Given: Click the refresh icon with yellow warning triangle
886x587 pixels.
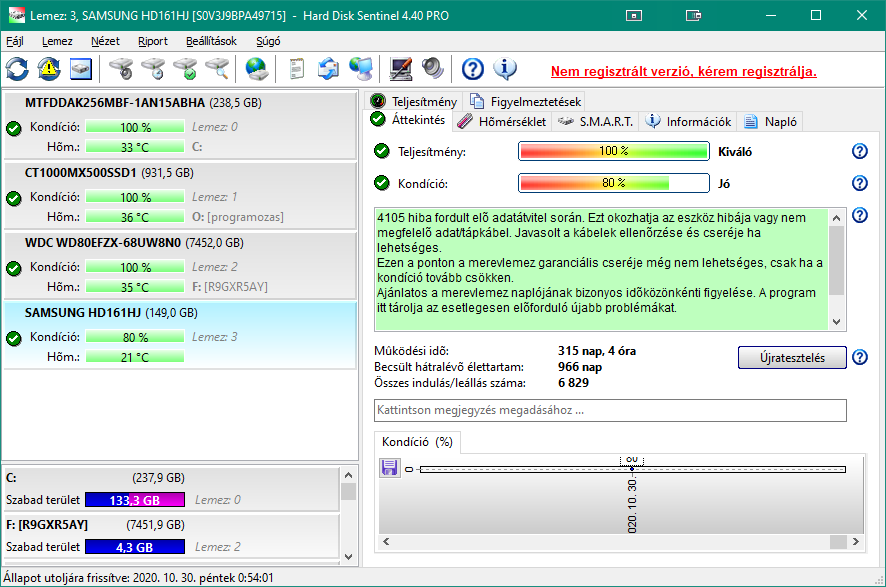Looking at the screenshot, I should 49,69.
